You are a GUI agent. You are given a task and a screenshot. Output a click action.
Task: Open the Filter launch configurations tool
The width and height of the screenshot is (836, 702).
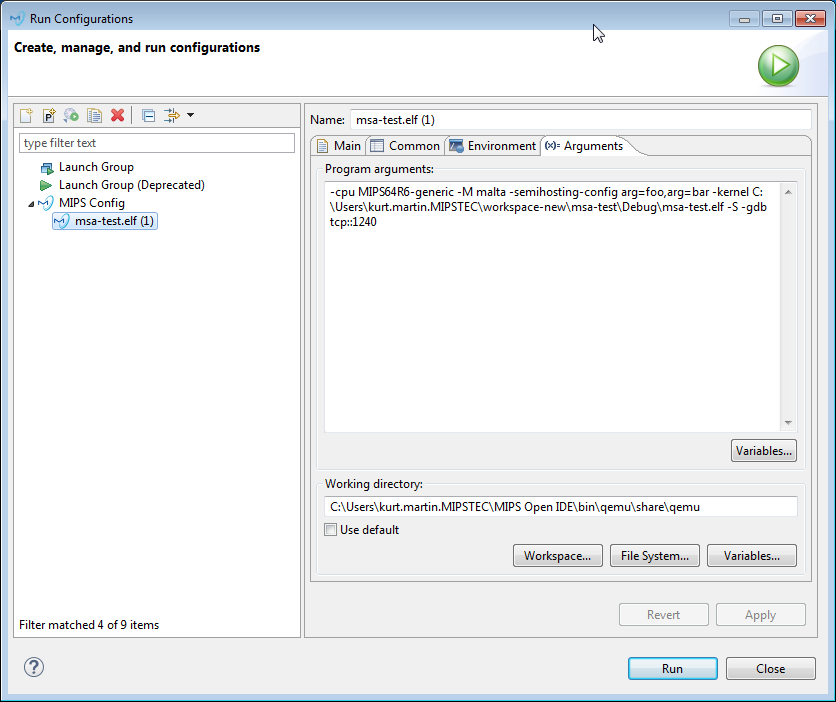[170, 115]
